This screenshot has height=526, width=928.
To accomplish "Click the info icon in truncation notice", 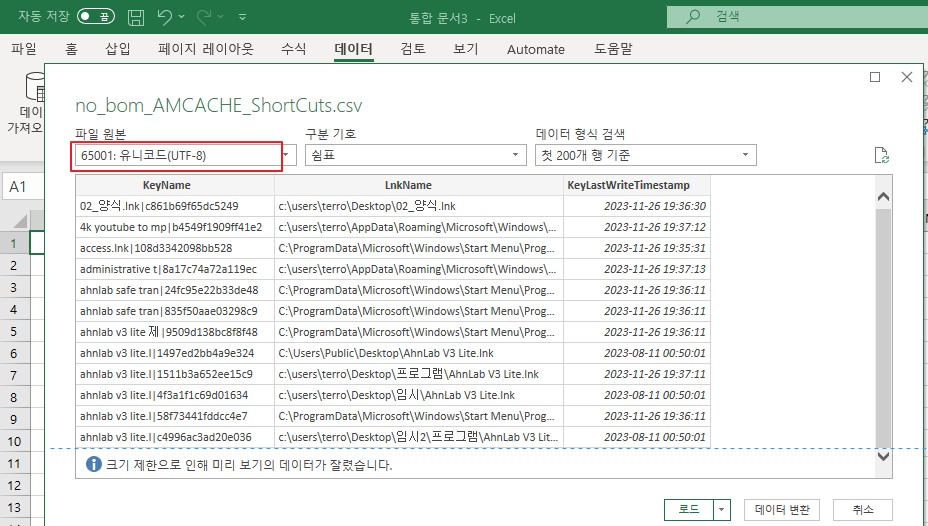I will (x=94, y=464).
